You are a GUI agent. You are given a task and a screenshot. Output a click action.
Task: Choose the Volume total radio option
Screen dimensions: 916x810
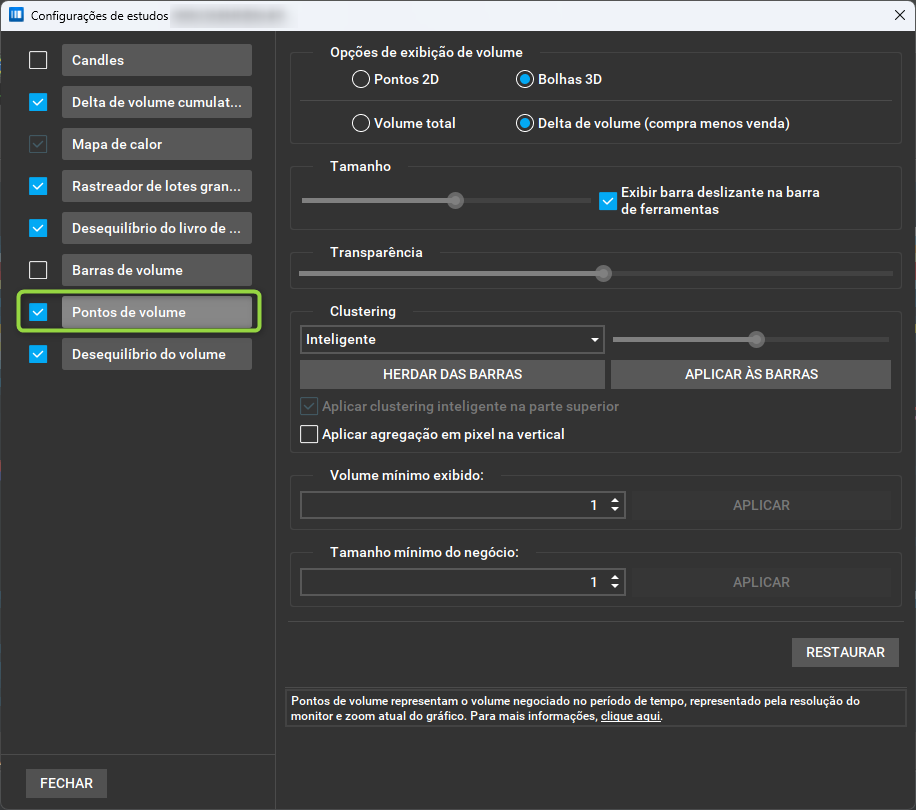tap(360, 123)
